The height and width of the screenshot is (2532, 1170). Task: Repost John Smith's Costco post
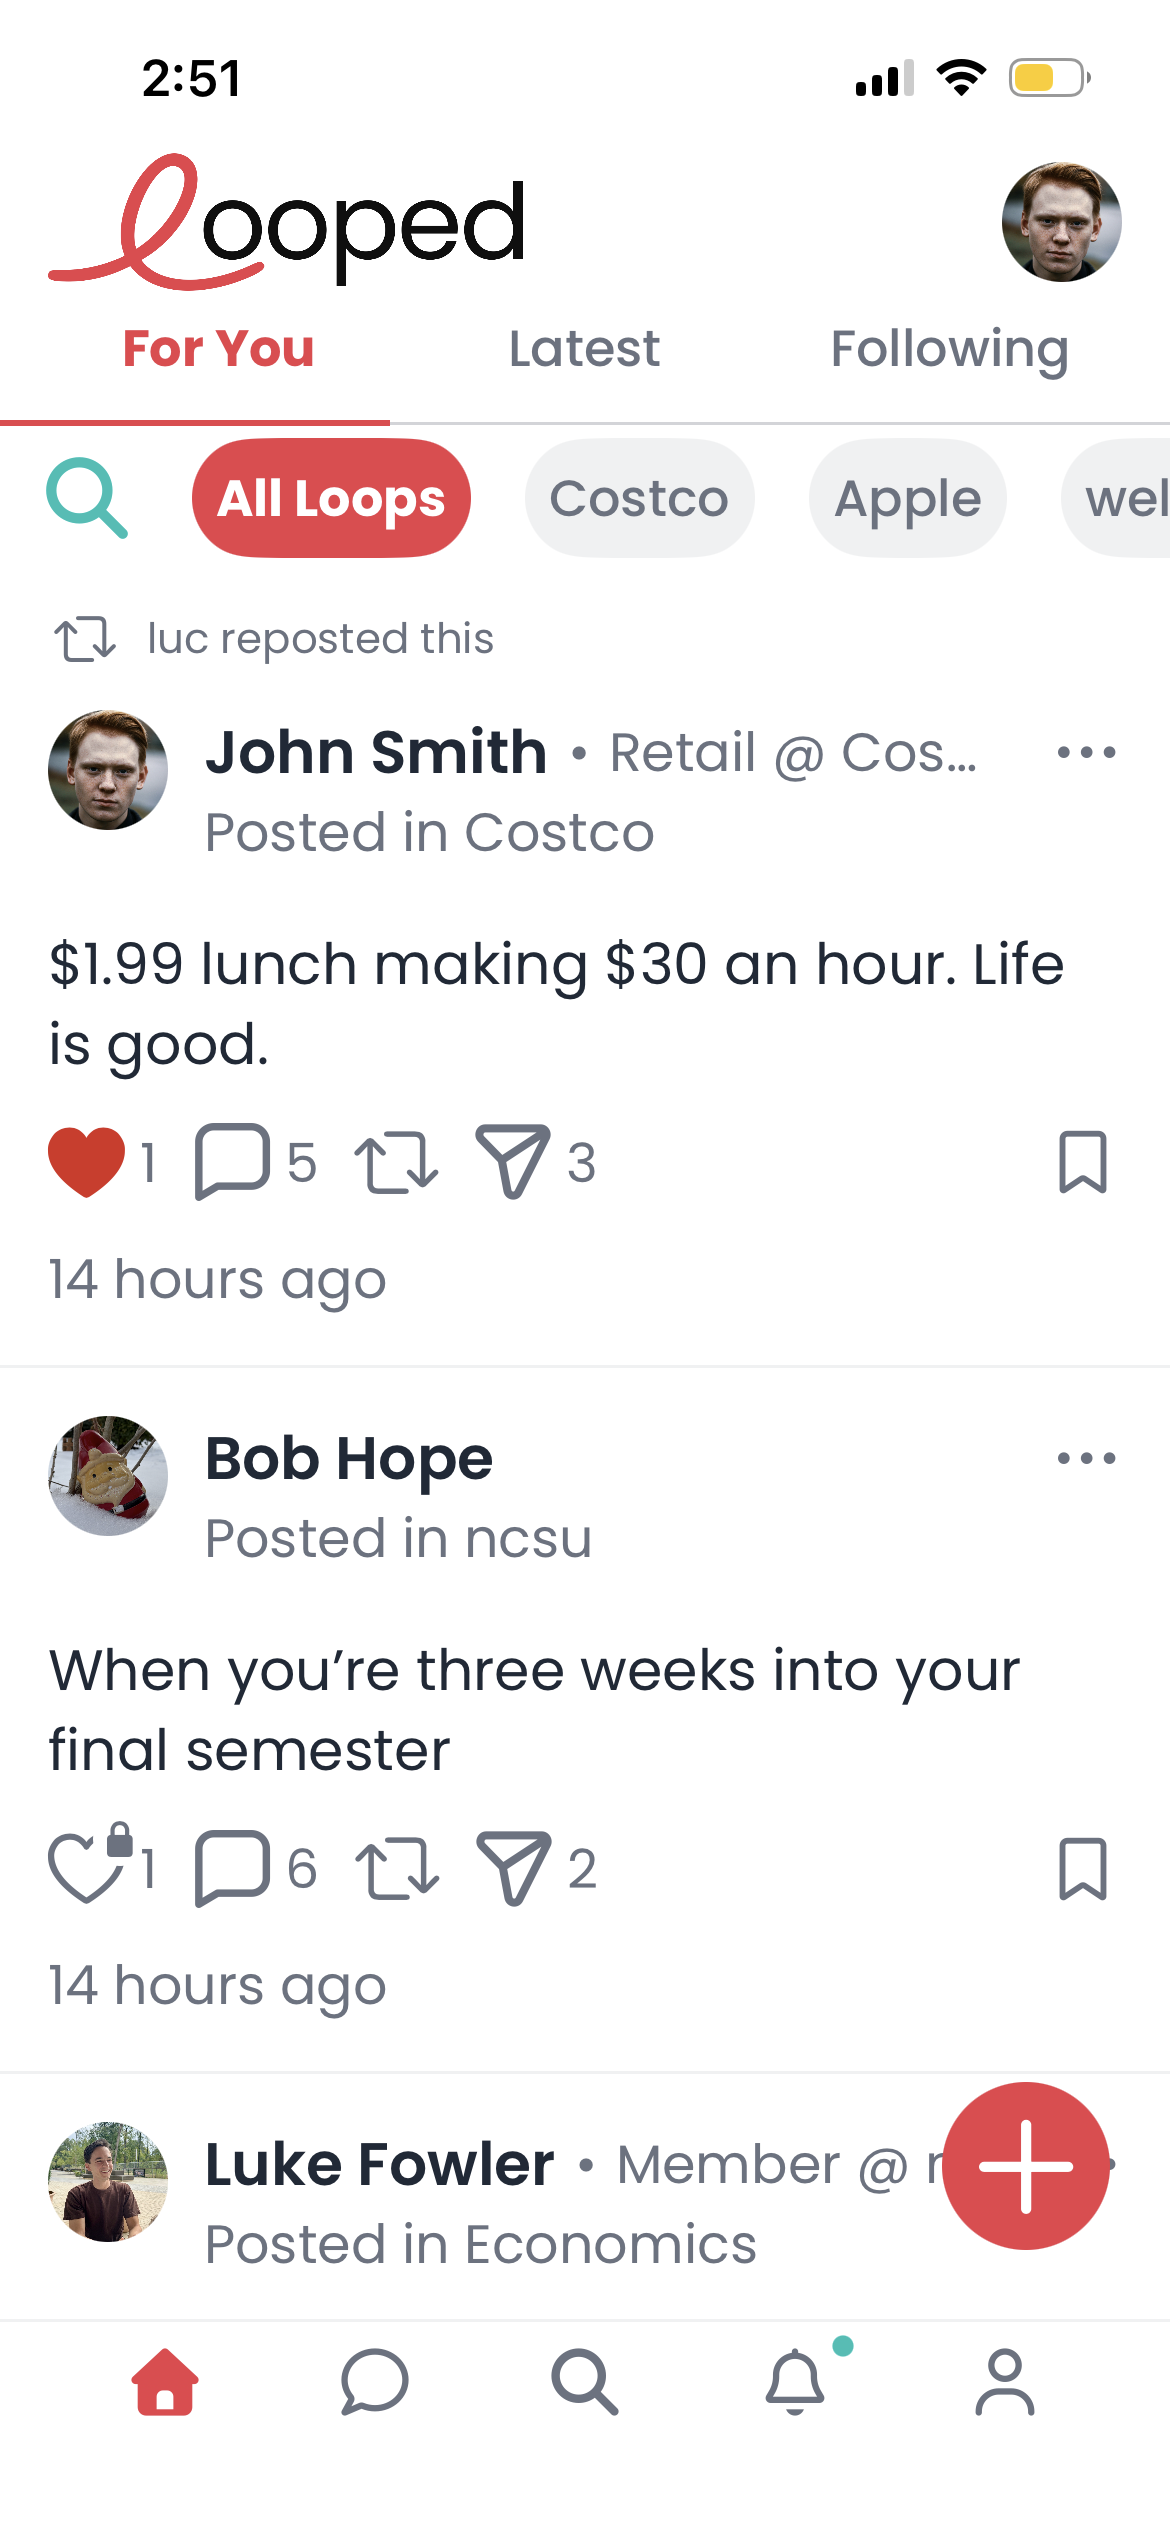coord(396,1162)
